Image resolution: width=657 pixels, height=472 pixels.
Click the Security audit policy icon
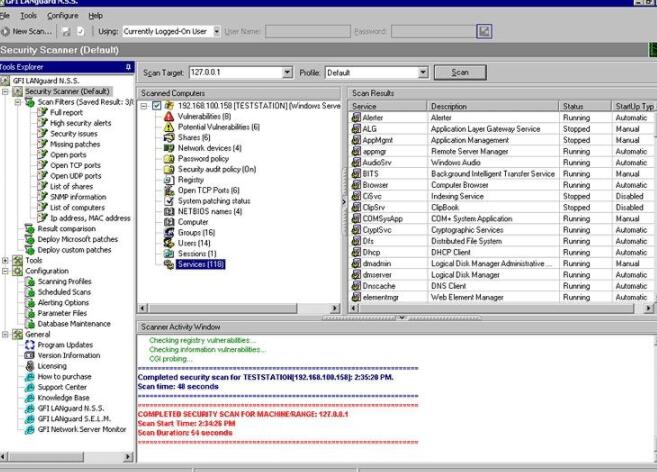point(168,169)
